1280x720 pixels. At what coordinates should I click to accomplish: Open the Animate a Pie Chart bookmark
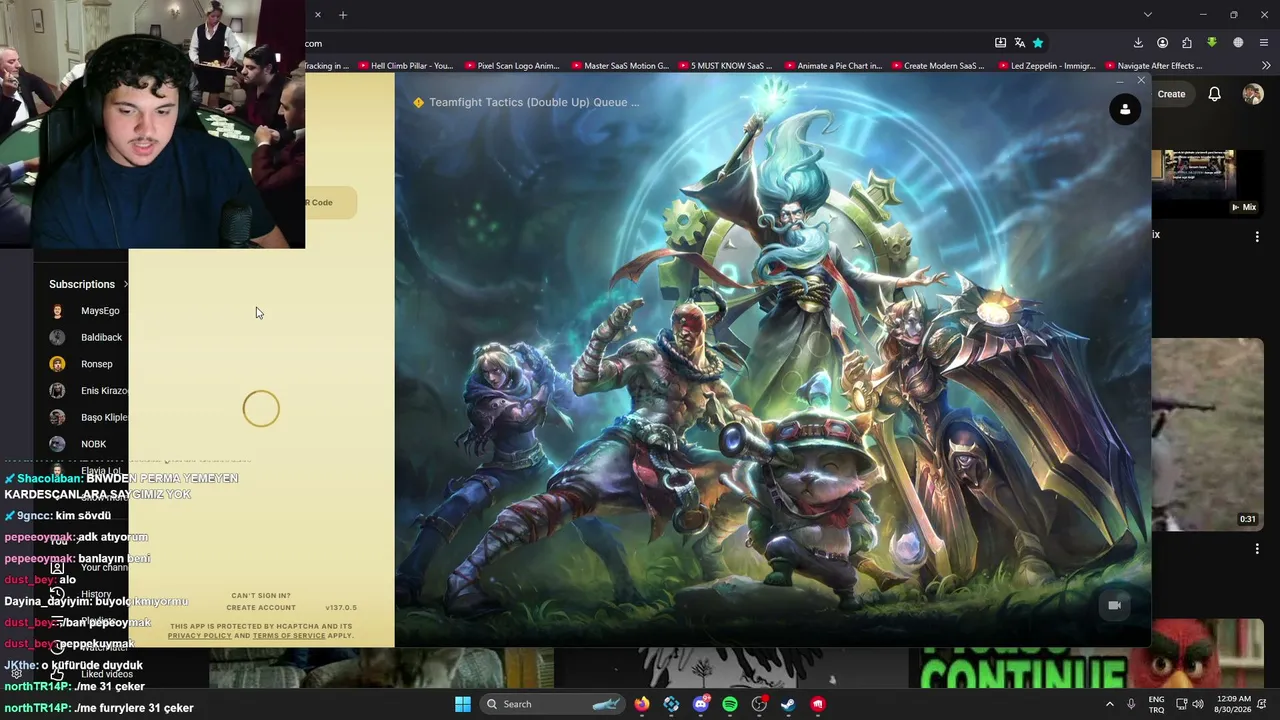[832, 66]
